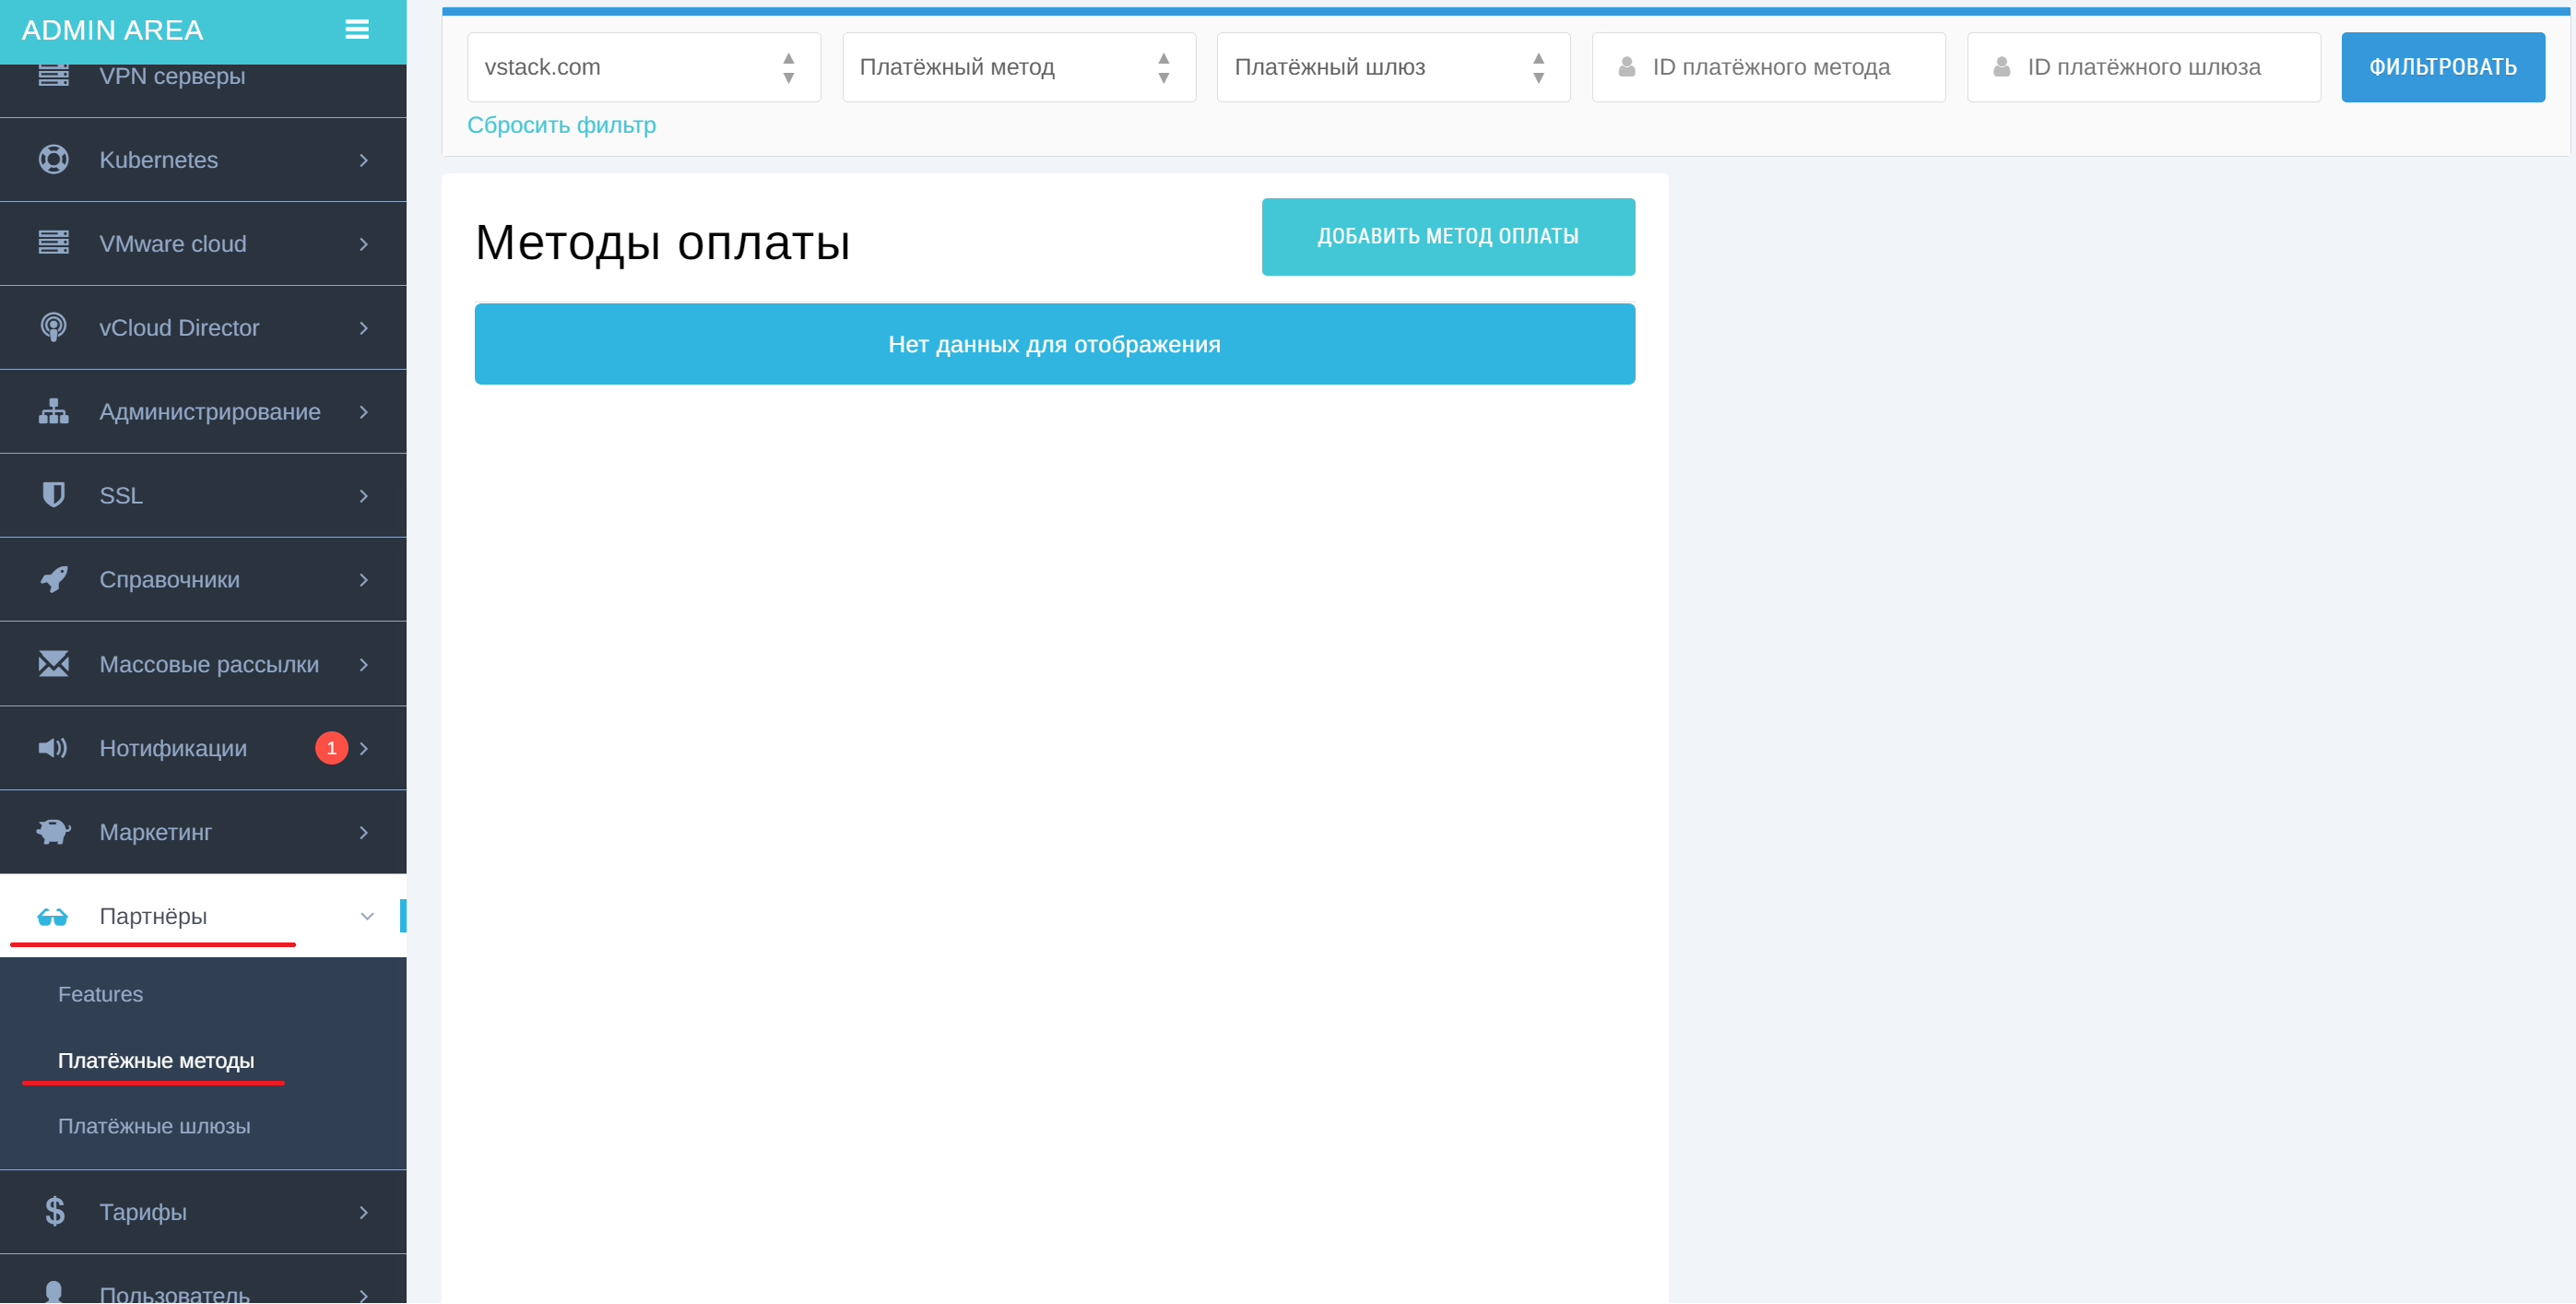Open the Пользователь menu item
2576x1304 pixels.
tap(203, 1280)
